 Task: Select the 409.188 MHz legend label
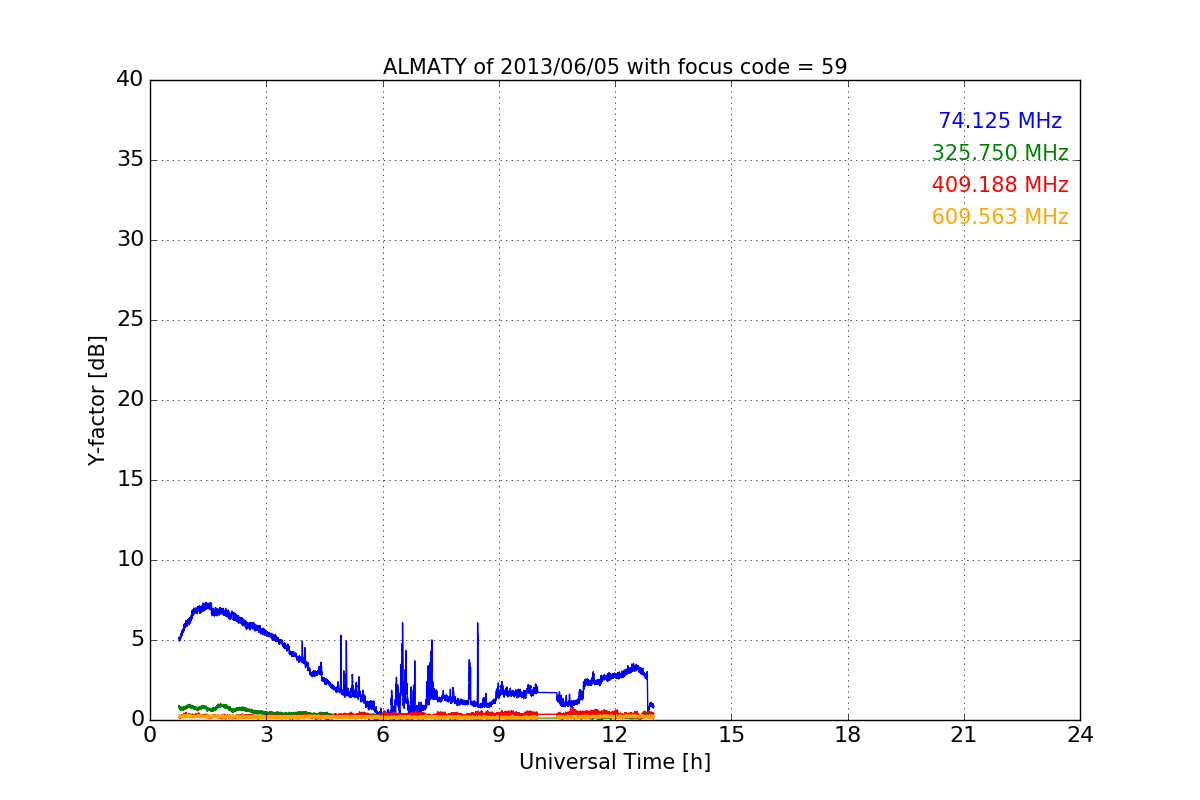[x=1000, y=185]
